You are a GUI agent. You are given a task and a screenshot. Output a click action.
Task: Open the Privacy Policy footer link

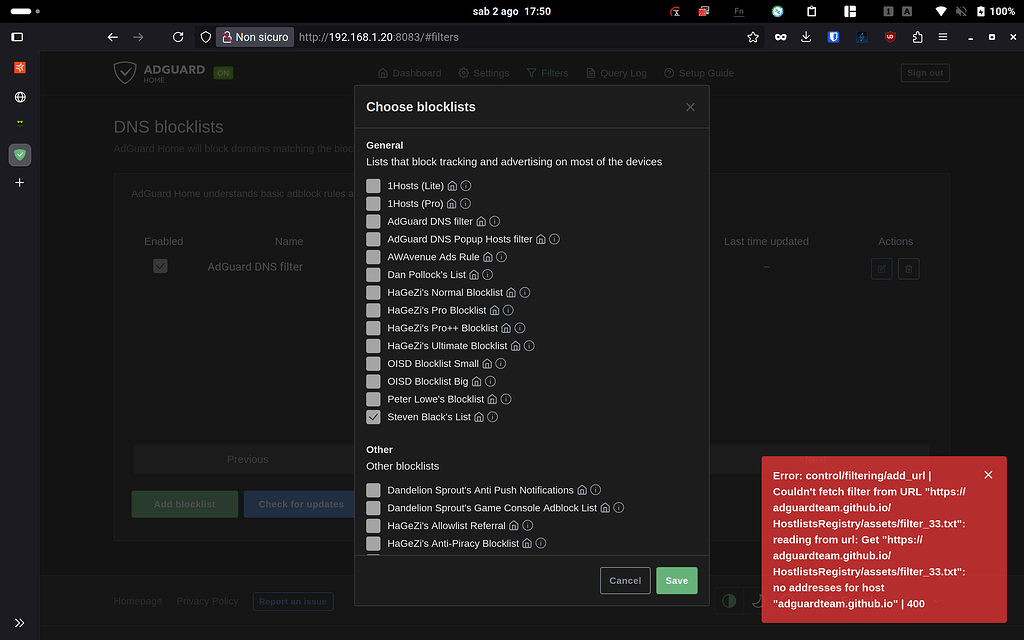click(207, 601)
